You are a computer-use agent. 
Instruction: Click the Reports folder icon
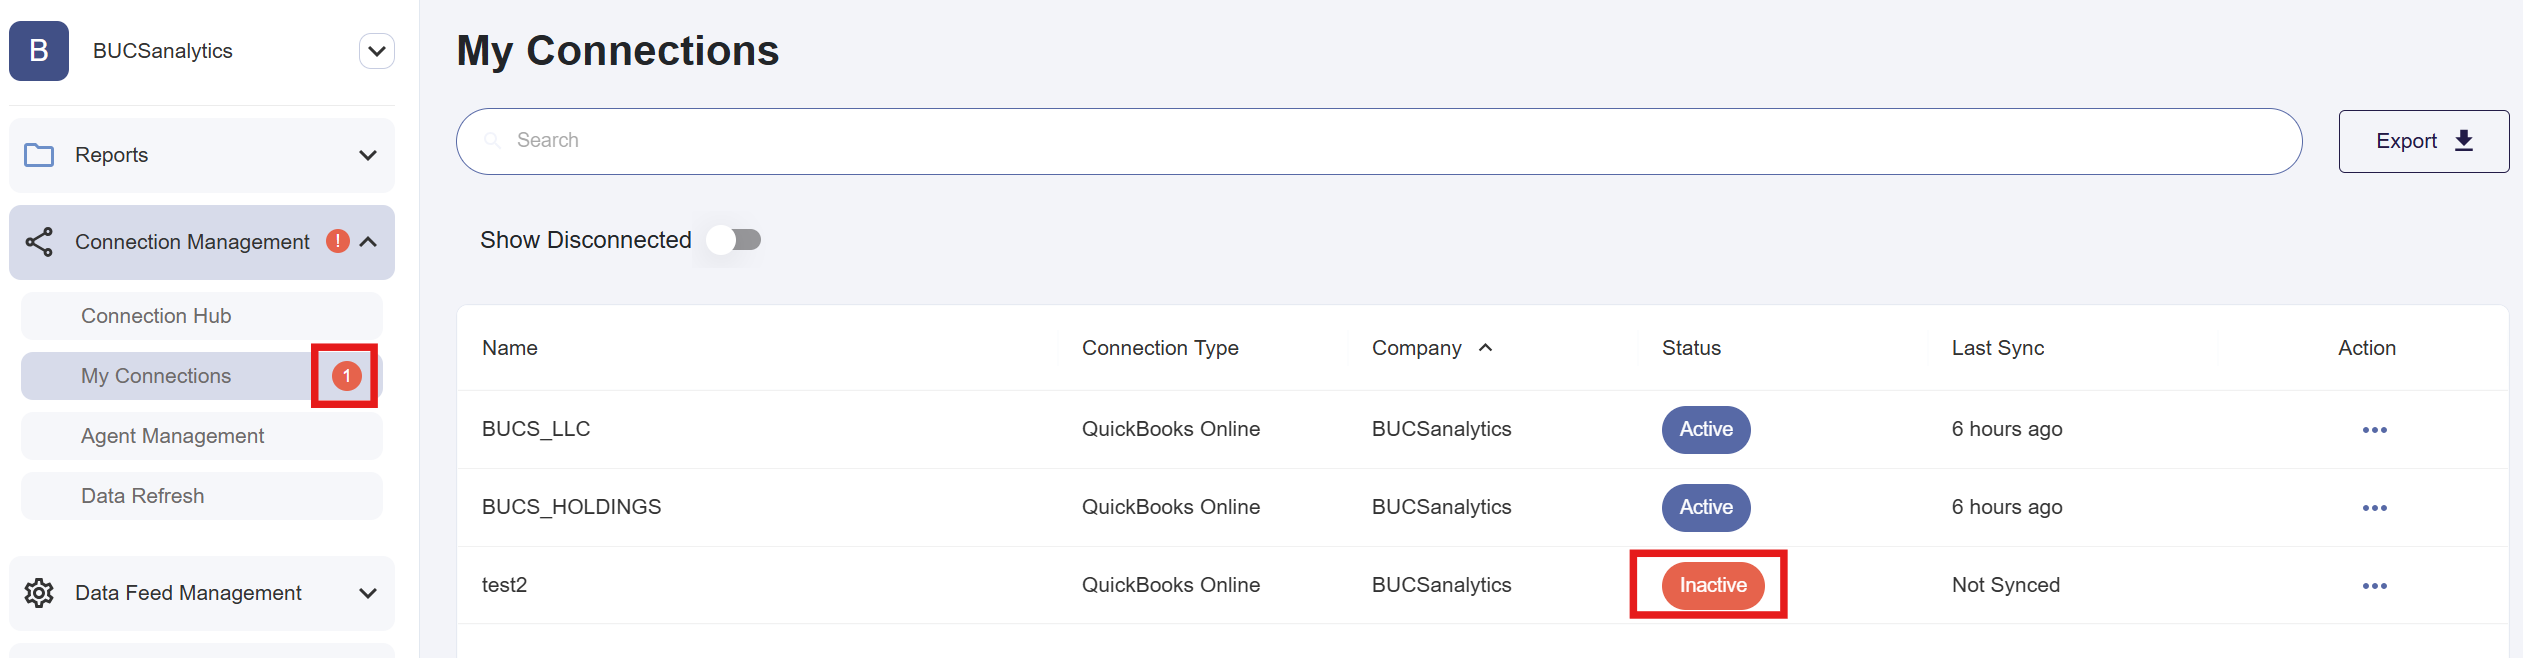[39, 155]
